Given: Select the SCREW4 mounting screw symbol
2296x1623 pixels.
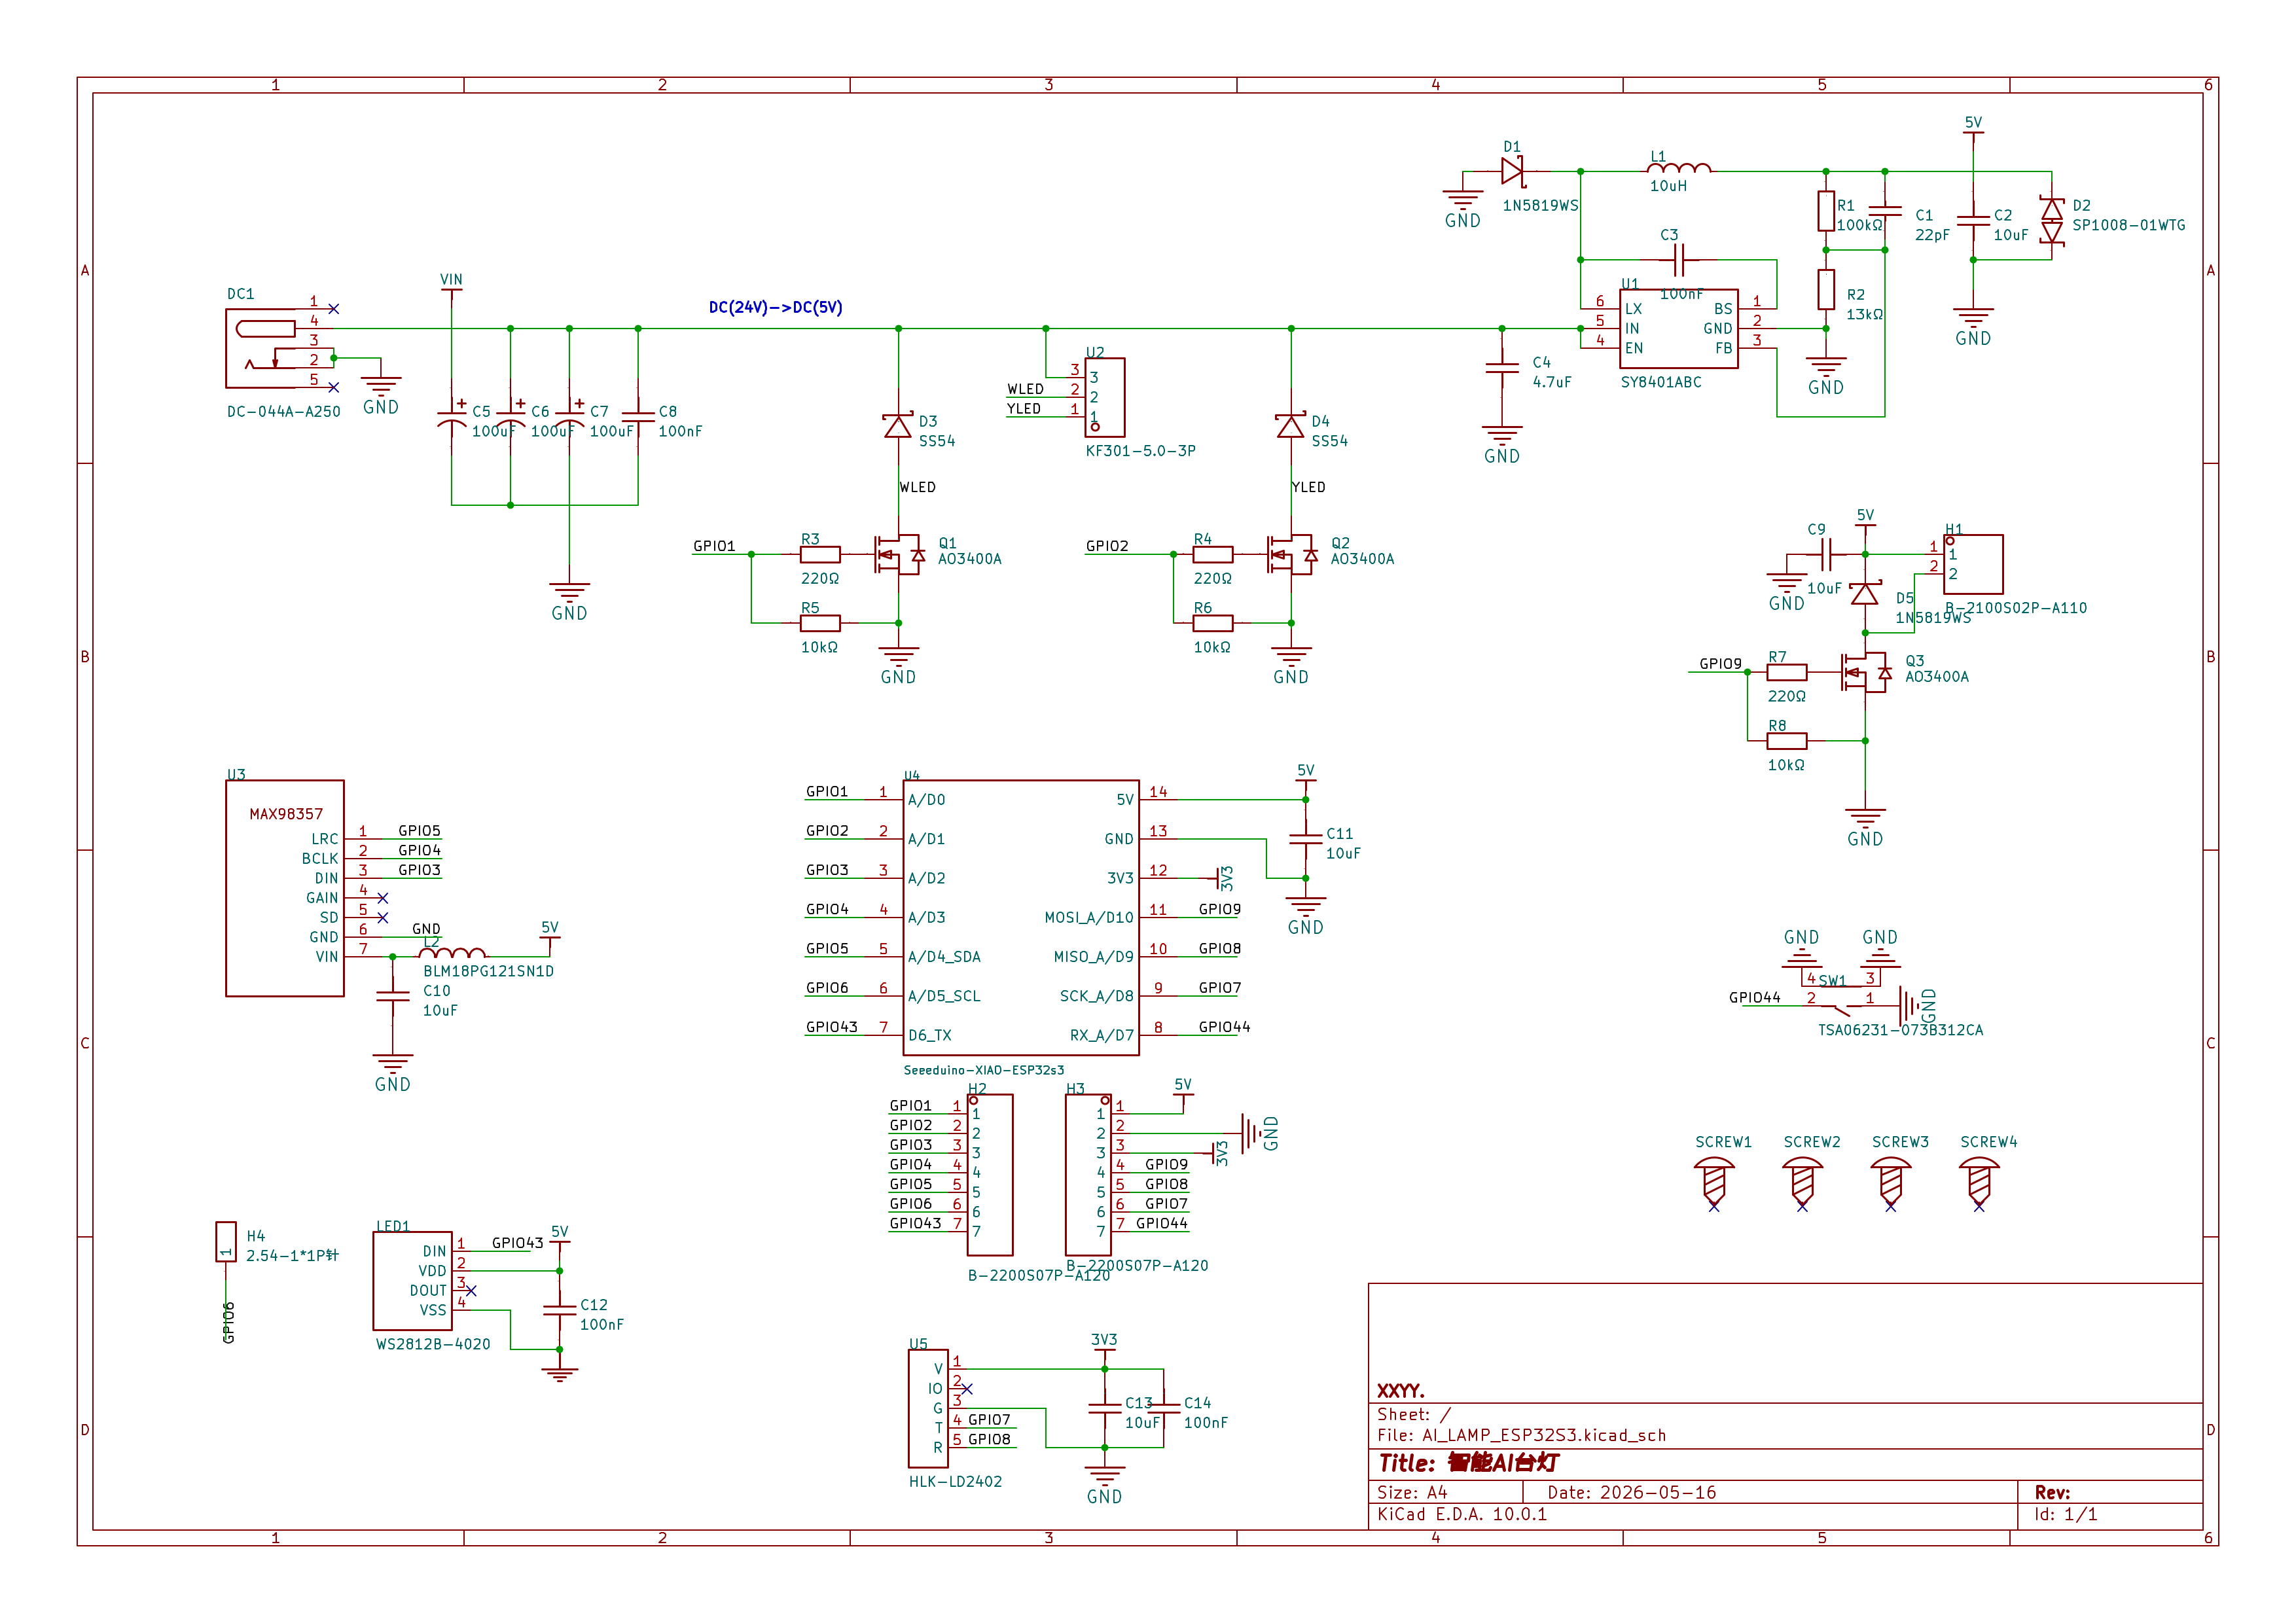Looking at the screenshot, I should click(x=1979, y=1183).
